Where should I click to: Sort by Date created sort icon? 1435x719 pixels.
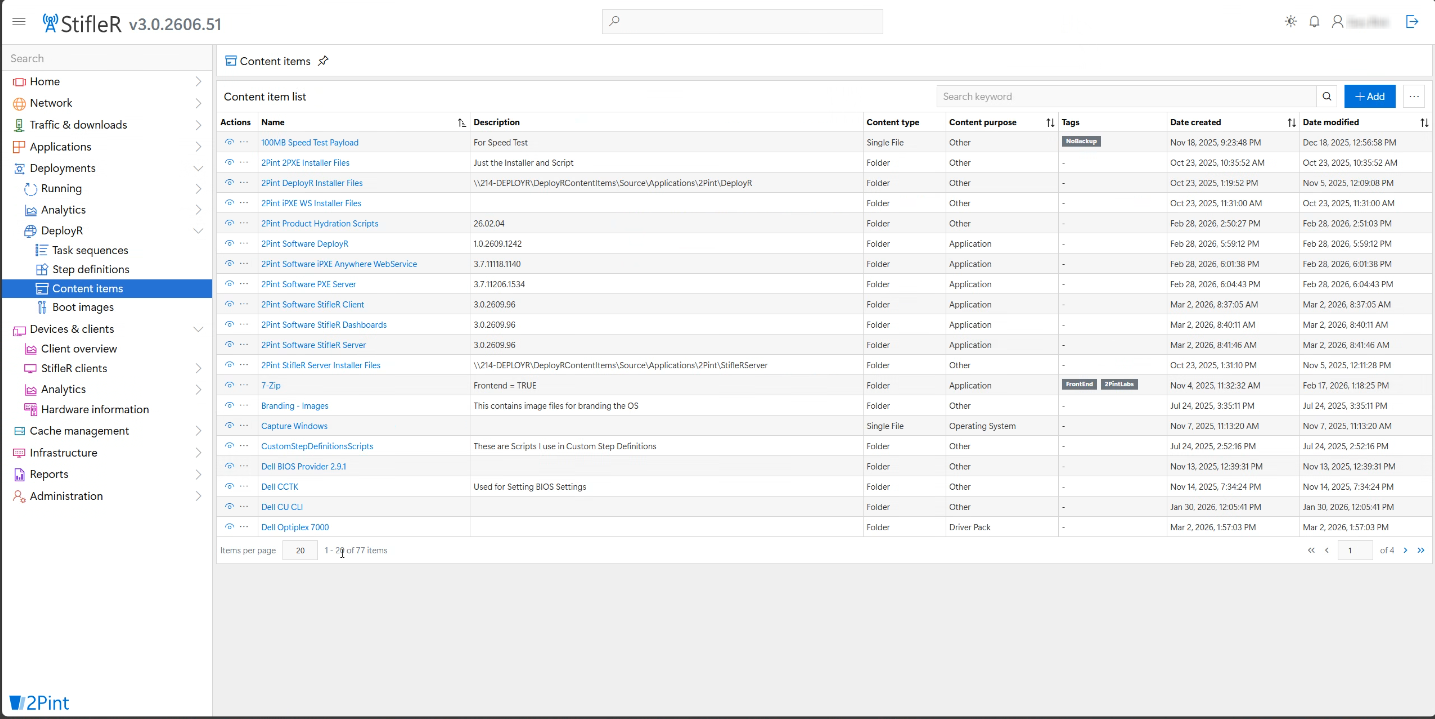pyautogui.click(x=1291, y=122)
